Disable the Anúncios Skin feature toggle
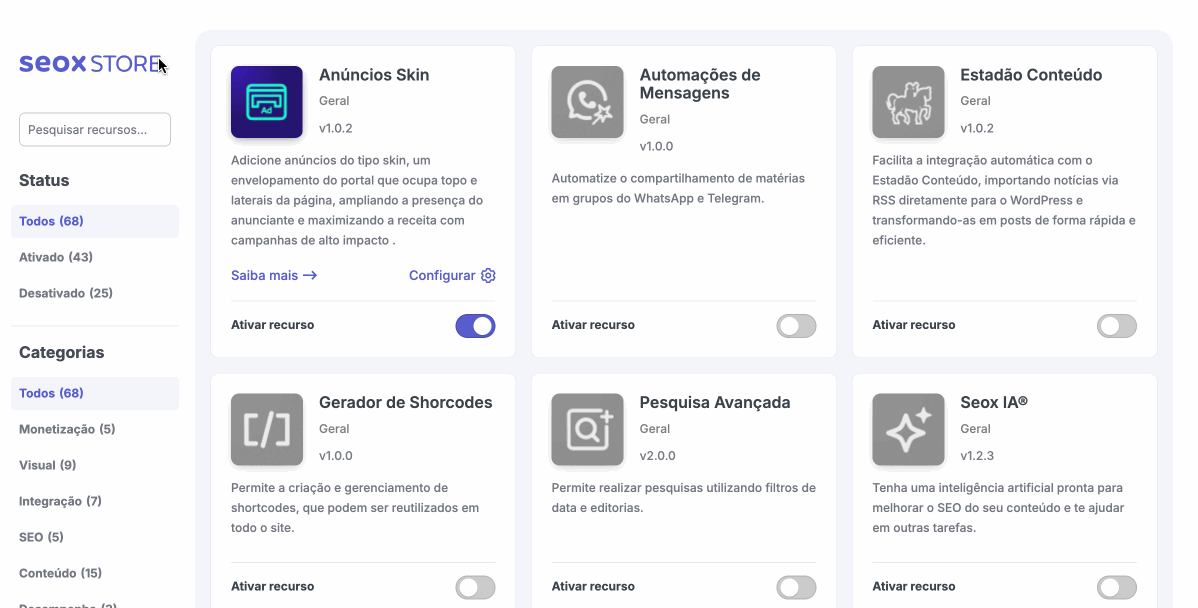 [475, 325]
